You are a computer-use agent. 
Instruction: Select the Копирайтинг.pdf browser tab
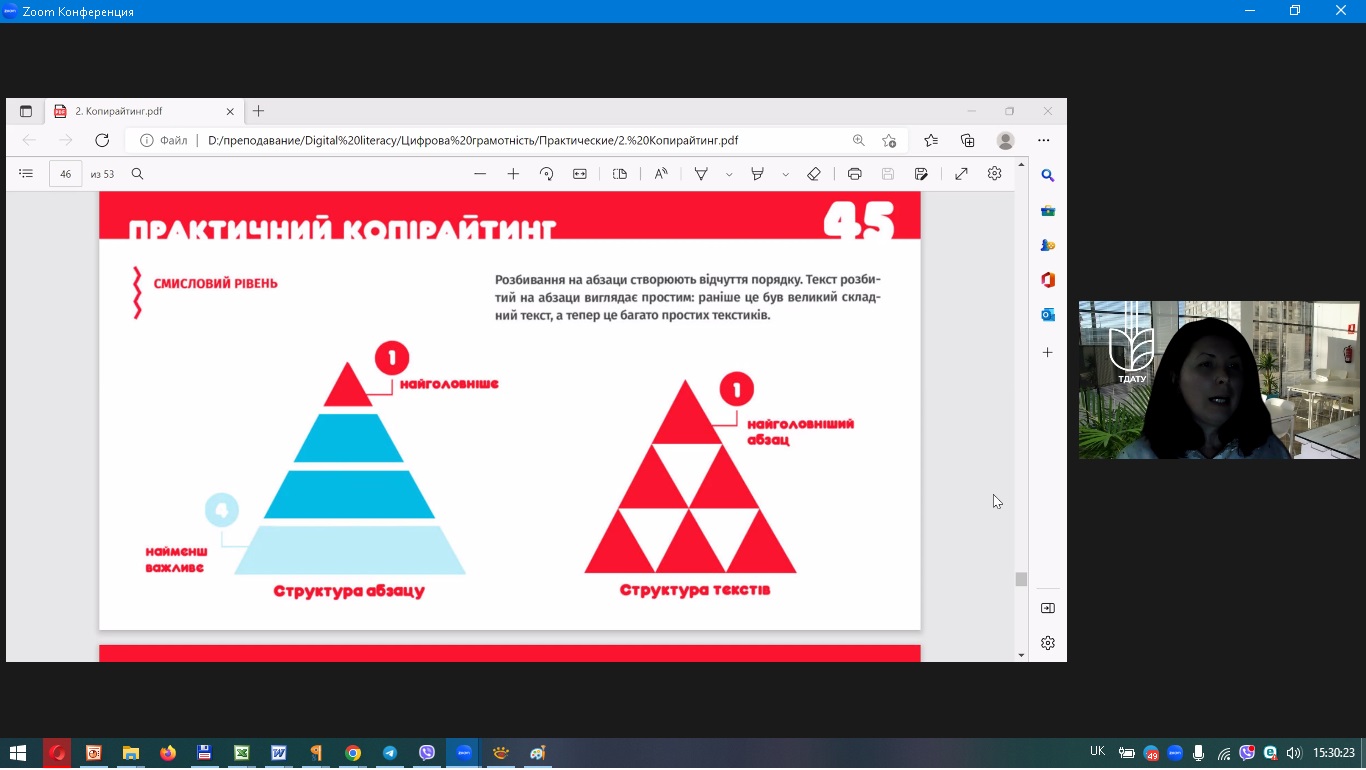pyautogui.click(x=140, y=111)
